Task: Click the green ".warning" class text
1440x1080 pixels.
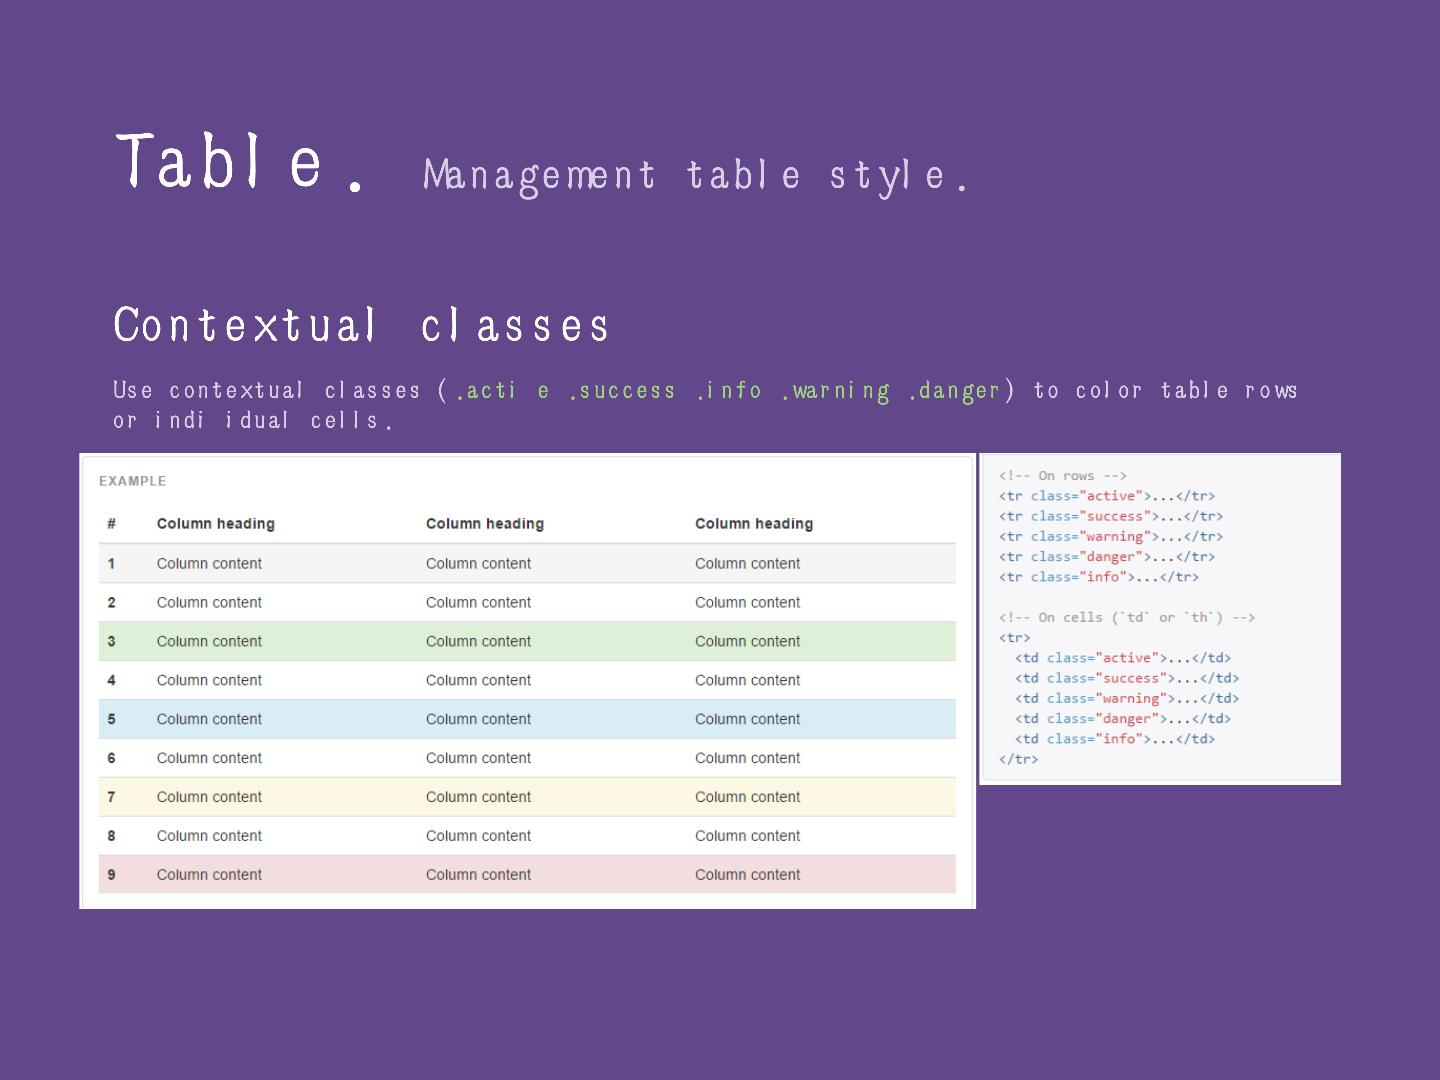Action: click(836, 391)
